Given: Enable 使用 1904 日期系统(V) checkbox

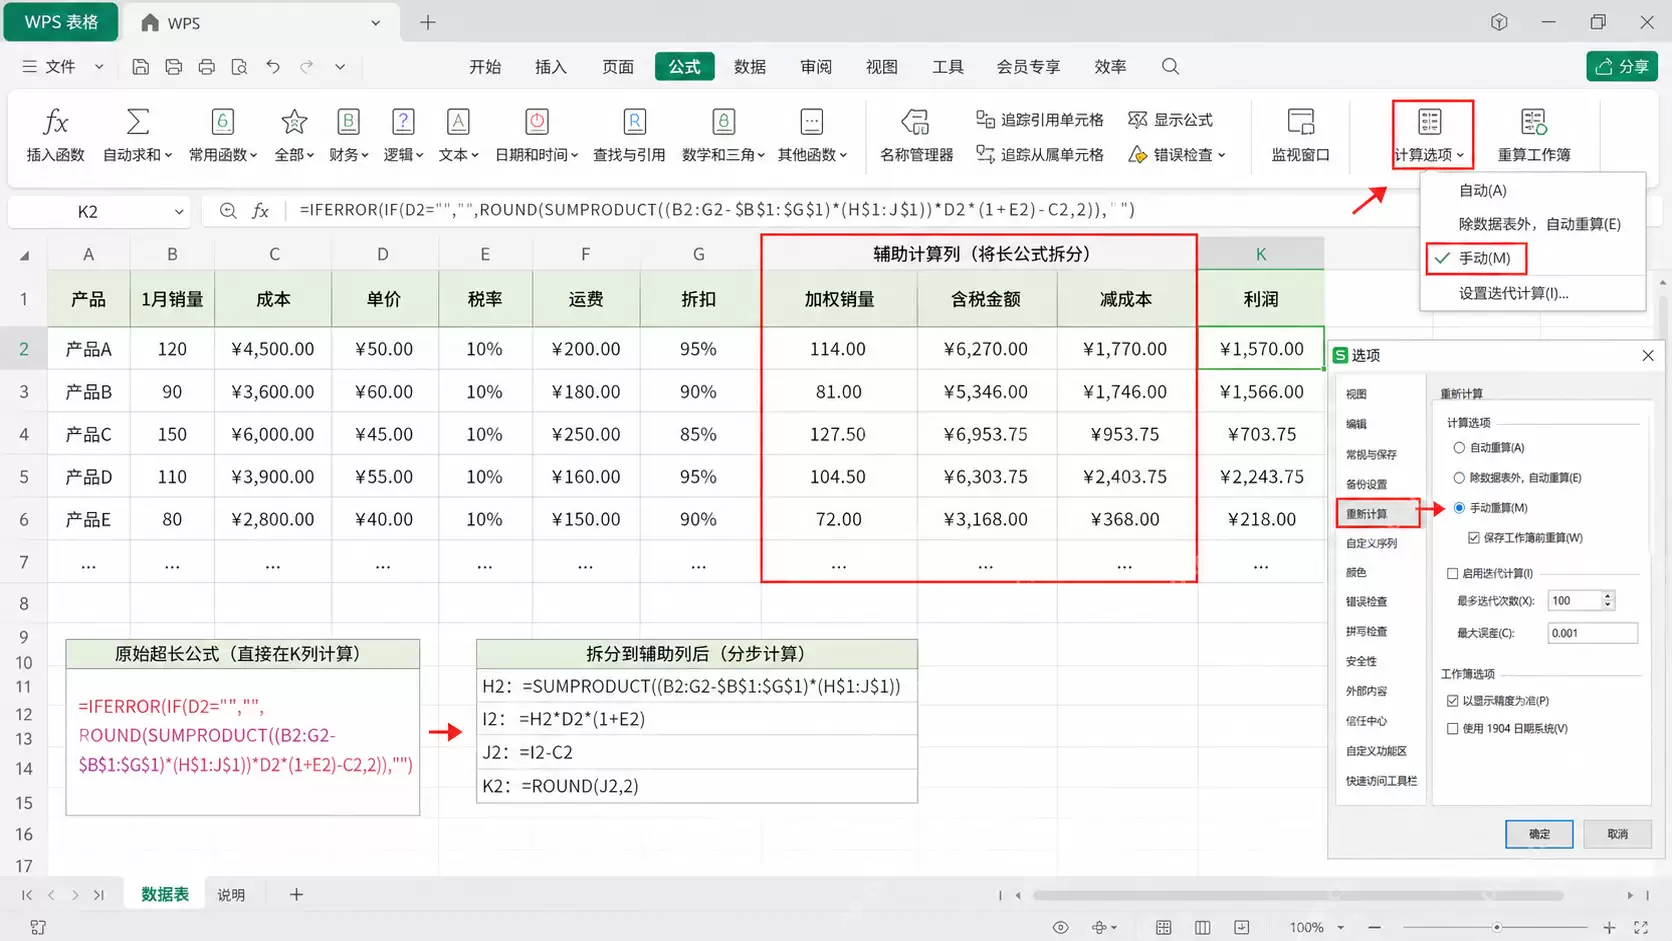Looking at the screenshot, I should point(1452,729).
